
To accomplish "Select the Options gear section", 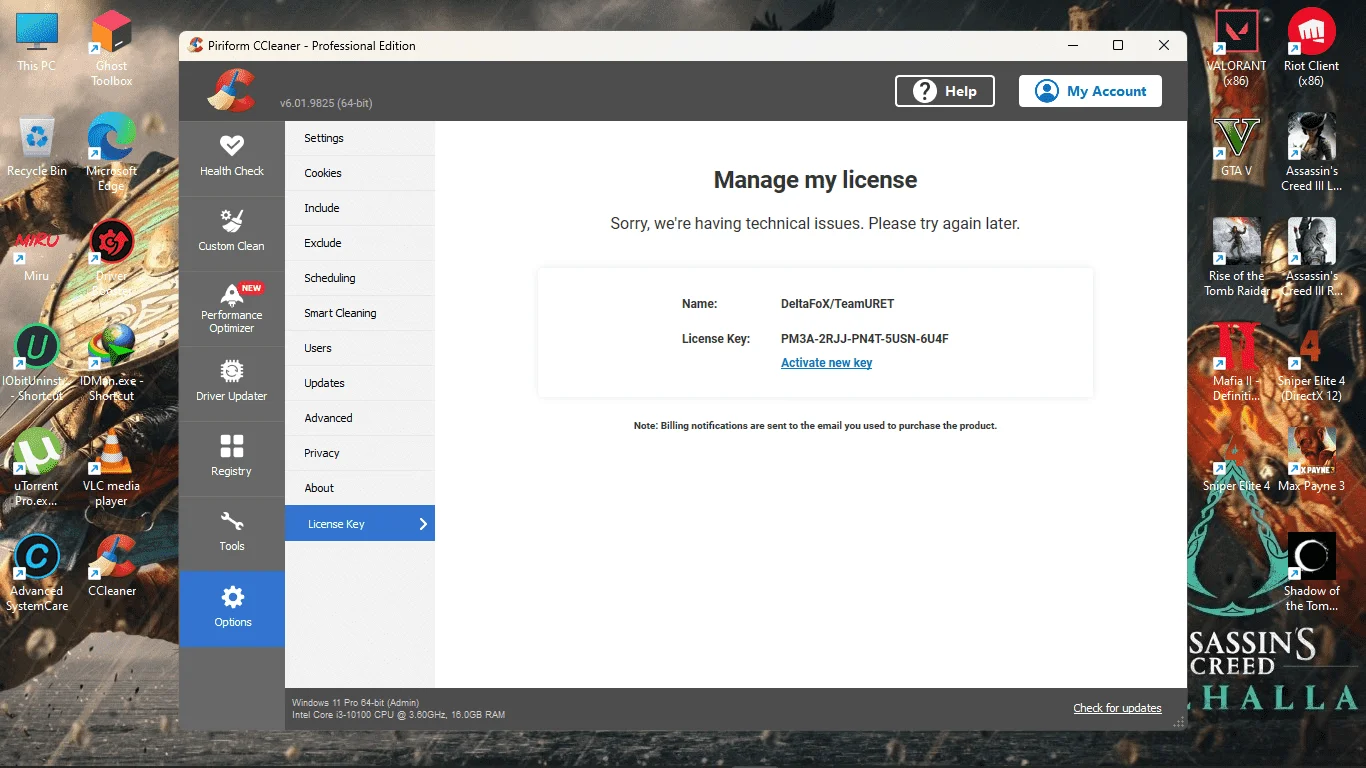I will 232,608.
